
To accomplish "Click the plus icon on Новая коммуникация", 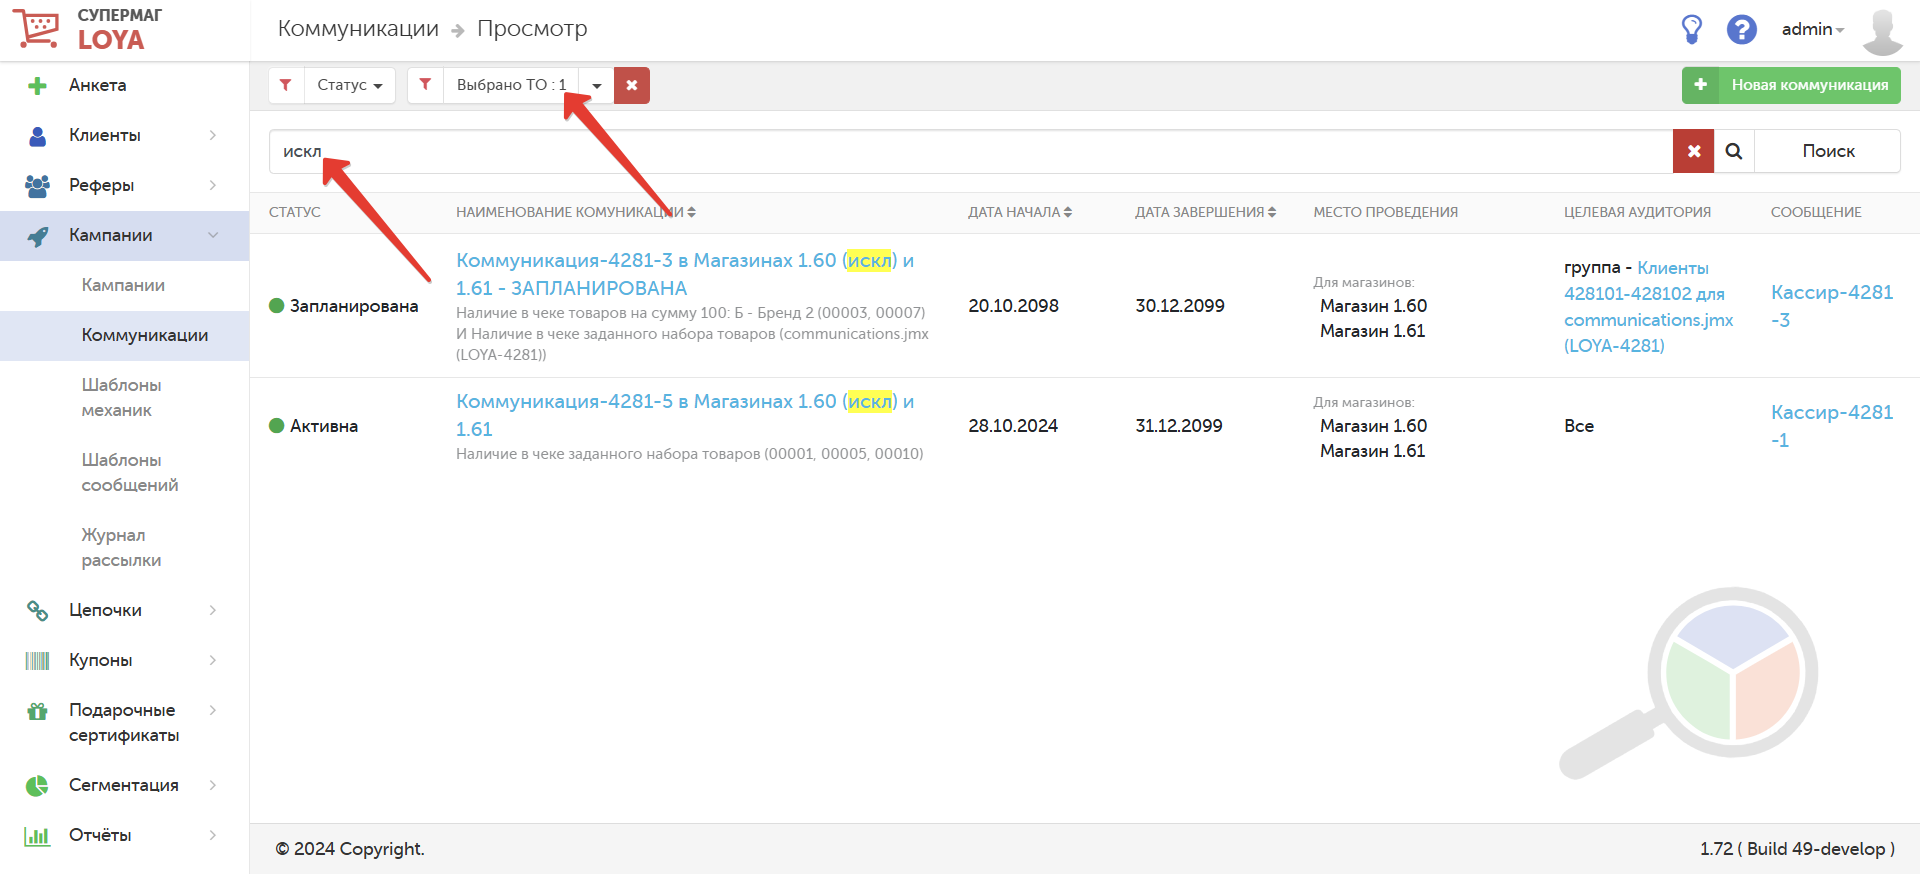I will coord(1700,85).
